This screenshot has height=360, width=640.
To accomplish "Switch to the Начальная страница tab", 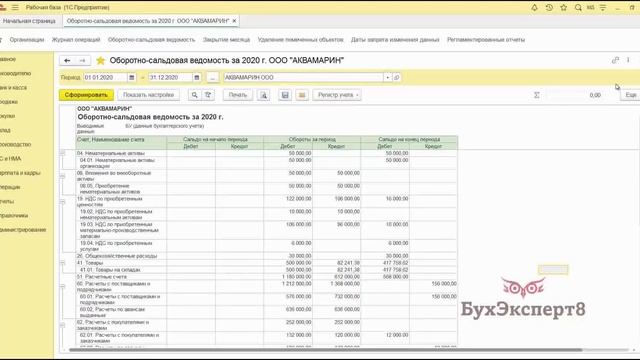I will pos(29,21).
